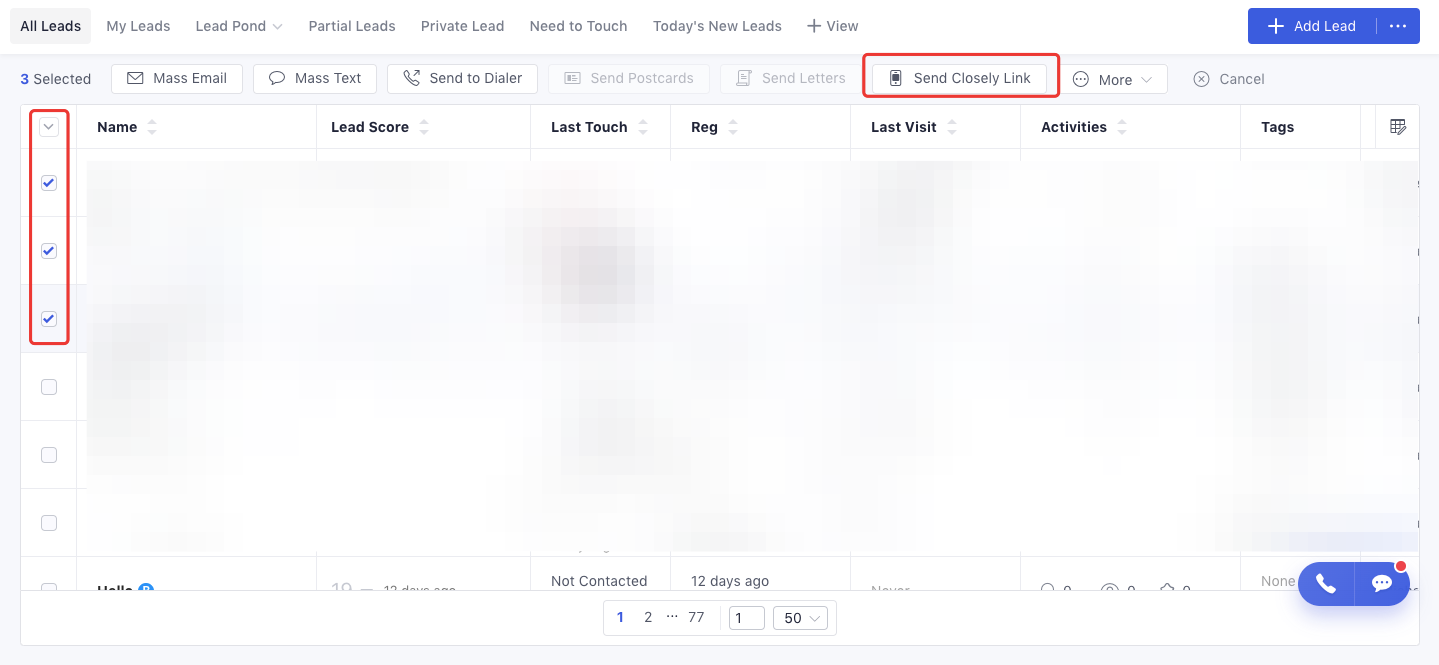Click the Mass Text button
Viewport: 1439px width, 665px height.
tap(314, 79)
